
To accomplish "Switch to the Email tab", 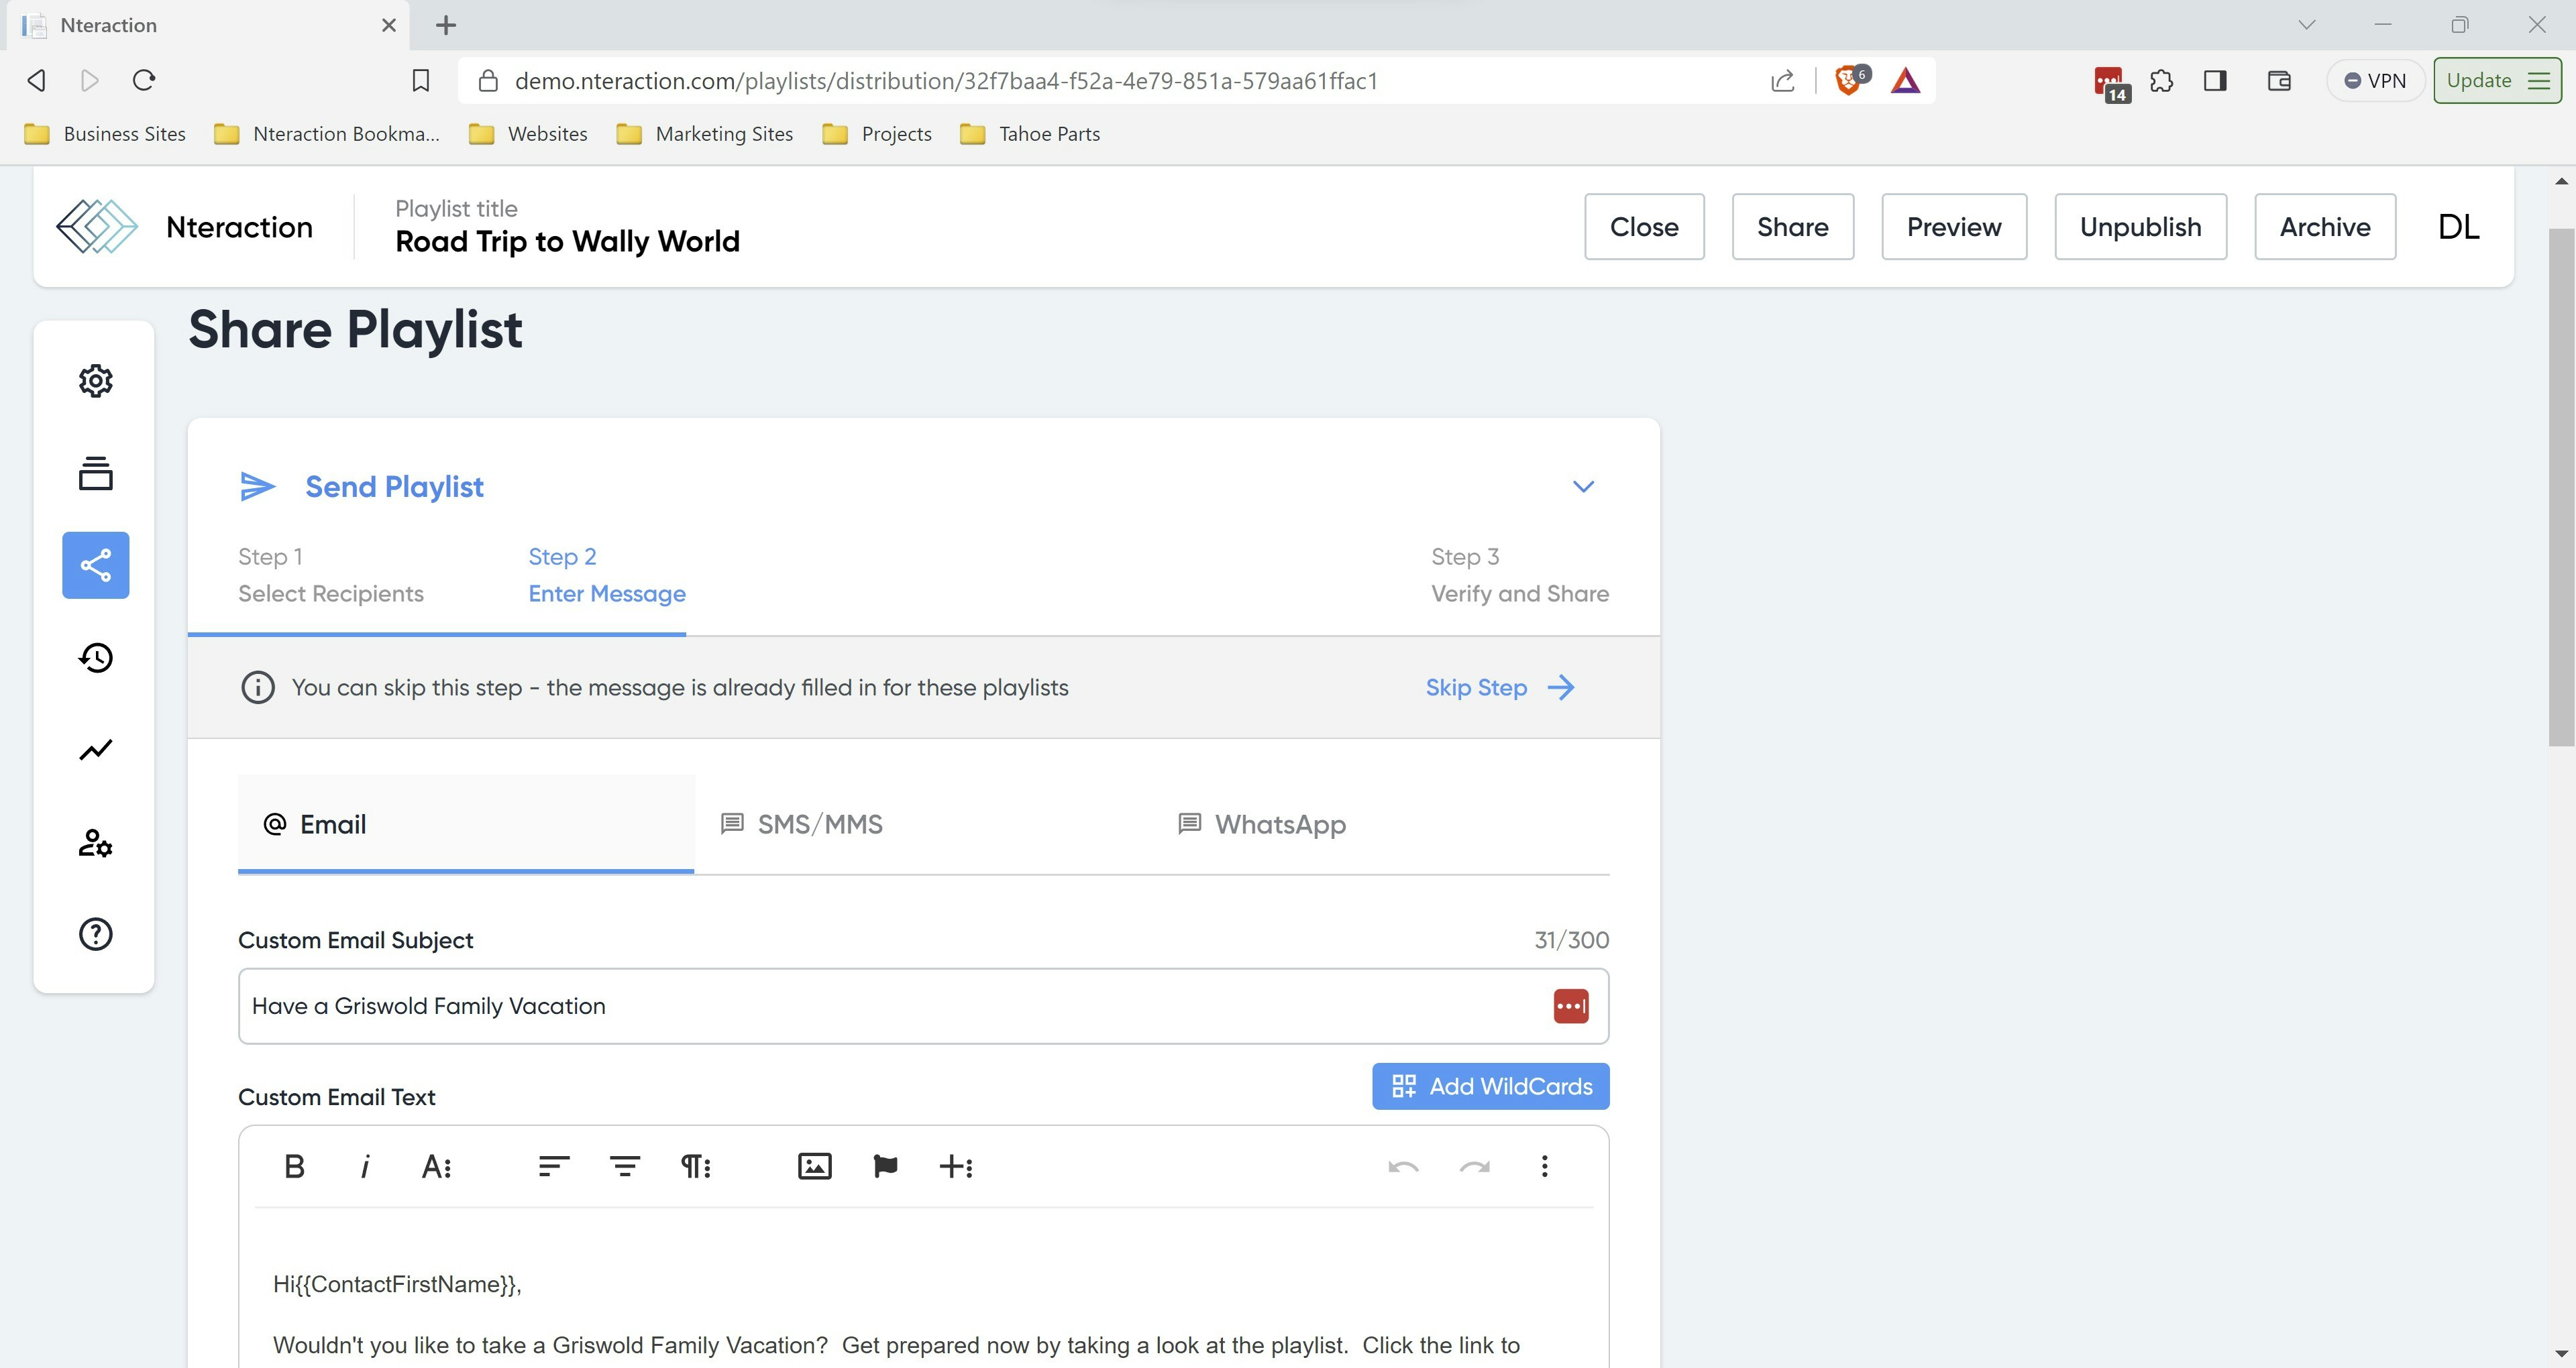I will pyautogui.click(x=466, y=824).
